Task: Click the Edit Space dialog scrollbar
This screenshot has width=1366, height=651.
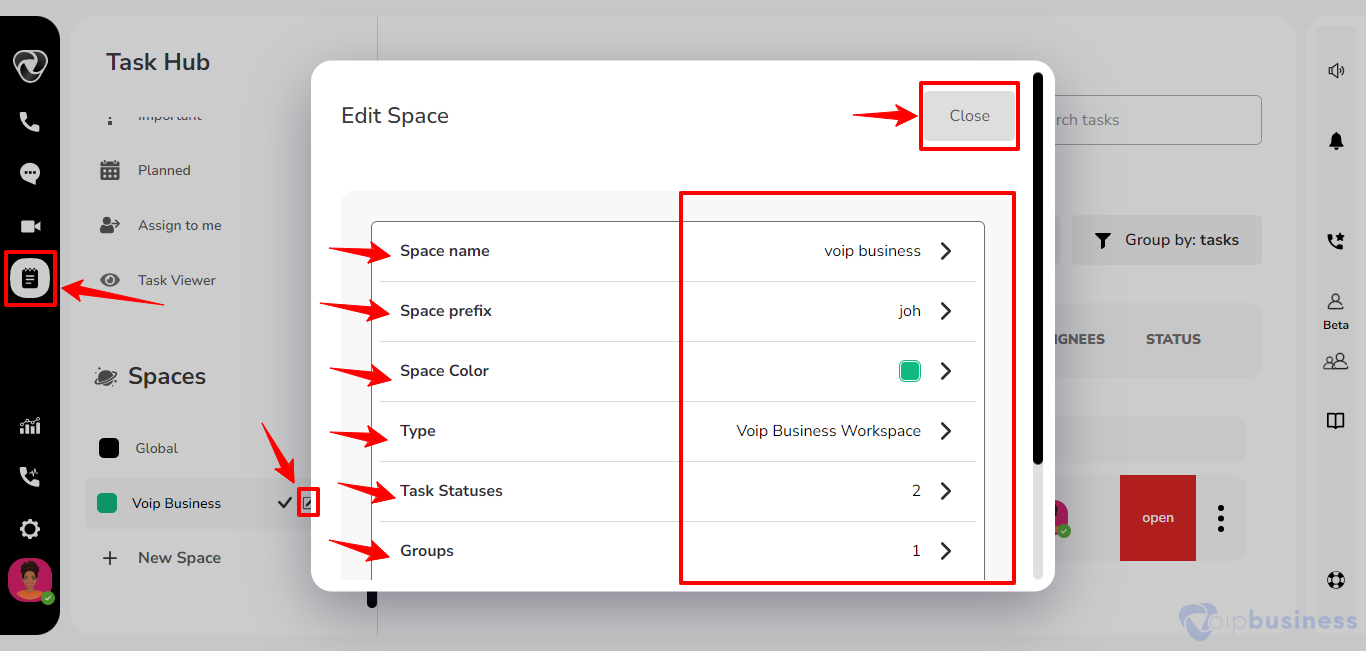Action: tap(1038, 268)
